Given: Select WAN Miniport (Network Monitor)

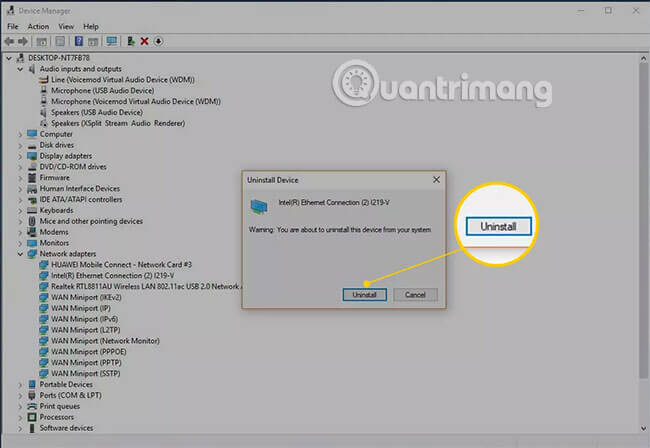Looking at the screenshot, I should [105, 341].
